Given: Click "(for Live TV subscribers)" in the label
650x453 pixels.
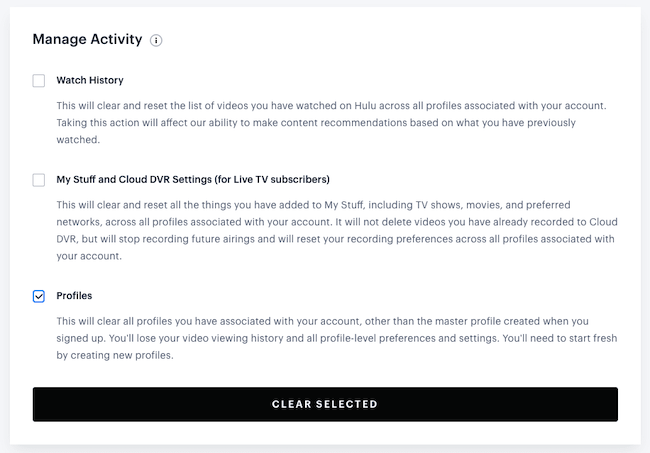Looking at the screenshot, I should 272,179.
